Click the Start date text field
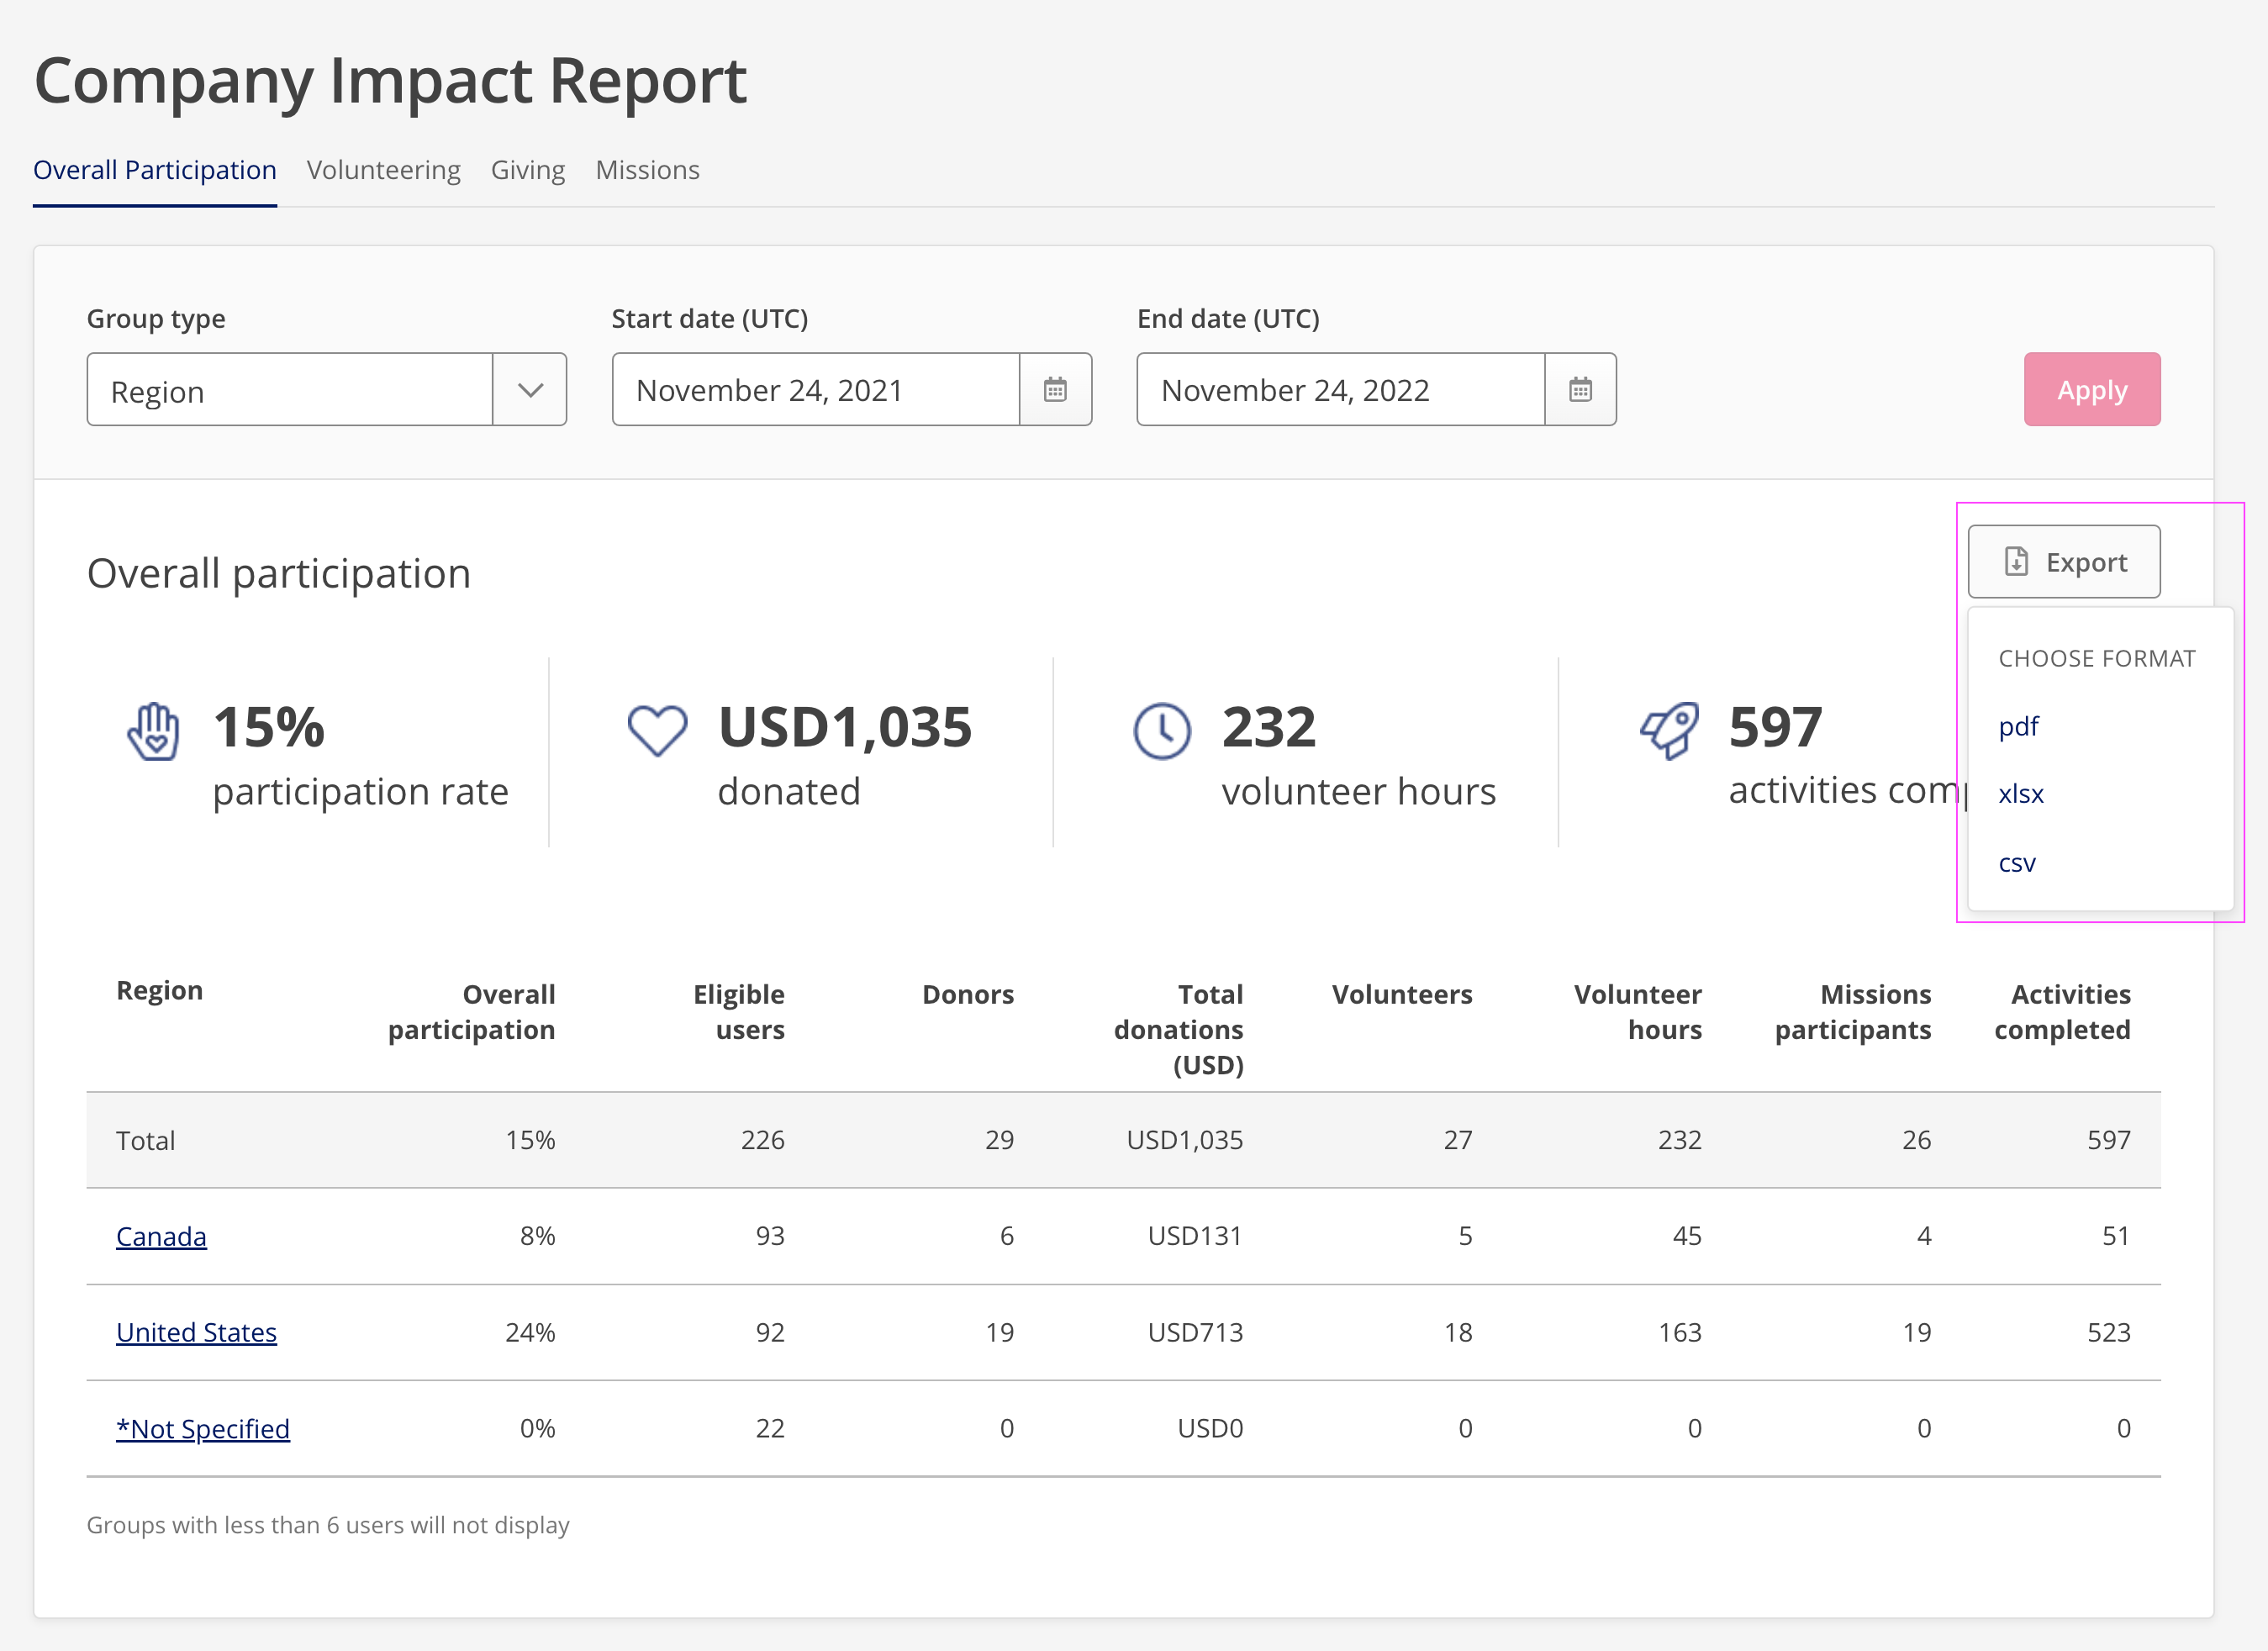This screenshot has height=1651, width=2268. pyautogui.click(x=815, y=389)
